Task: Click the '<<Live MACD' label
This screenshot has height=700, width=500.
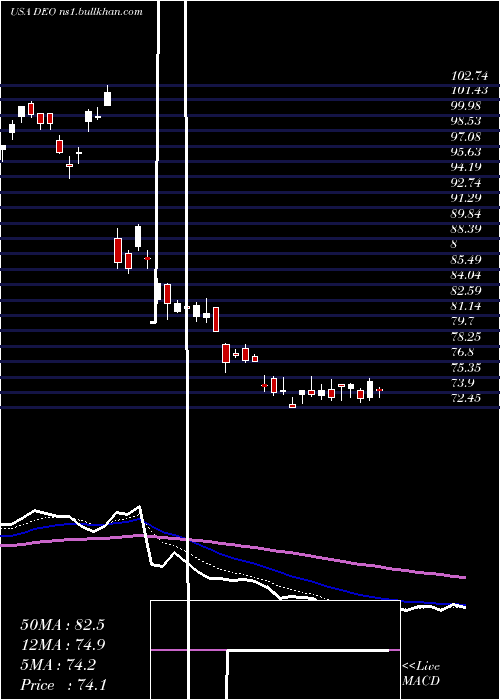Action: click(x=421, y=673)
